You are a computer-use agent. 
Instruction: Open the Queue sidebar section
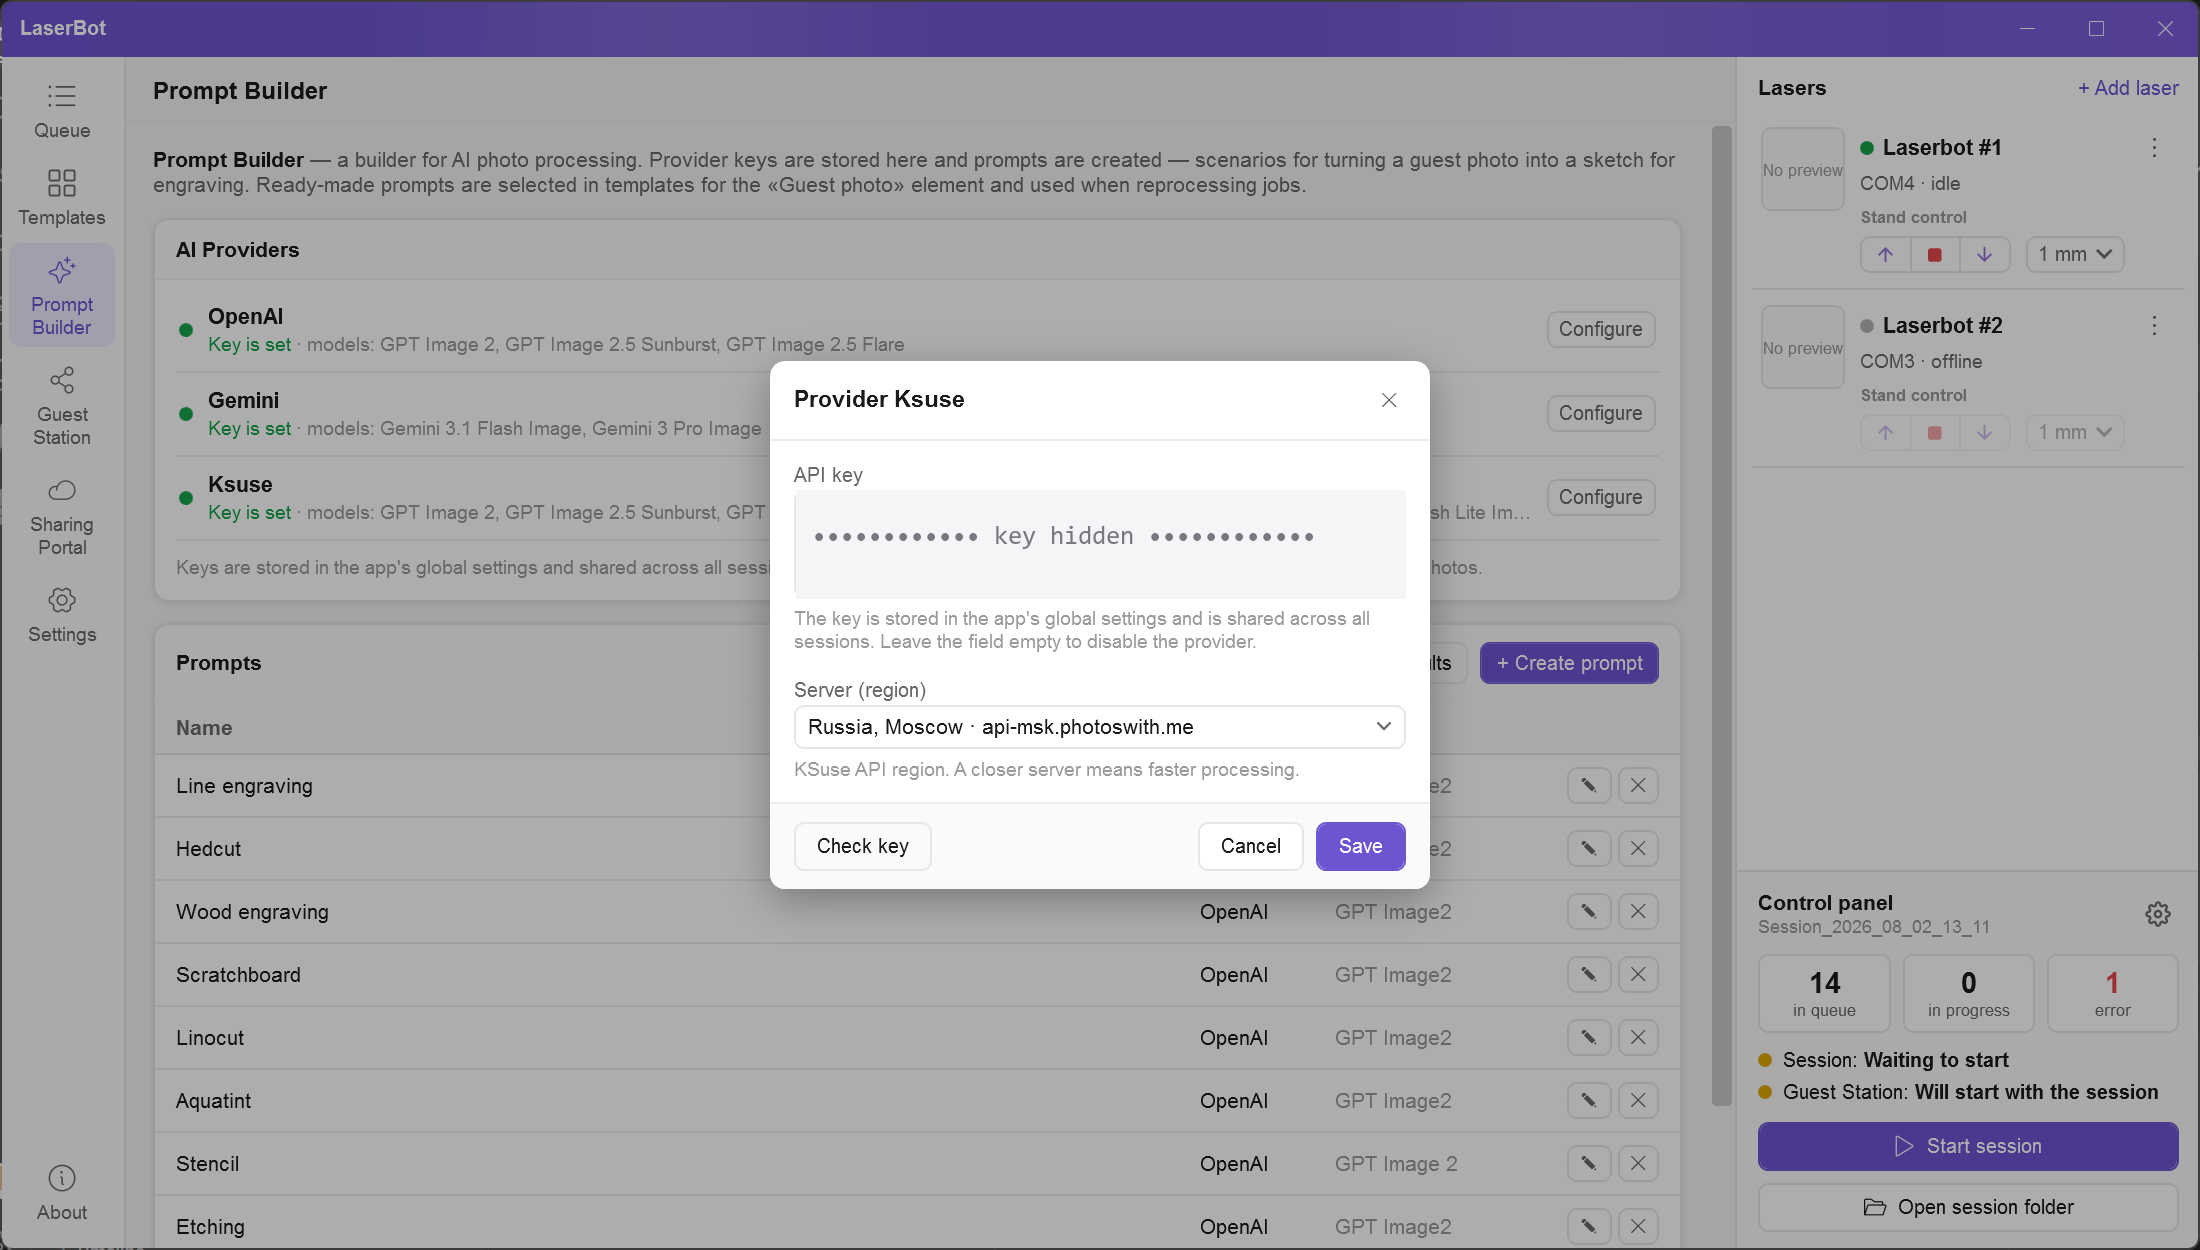click(x=62, y=112)
